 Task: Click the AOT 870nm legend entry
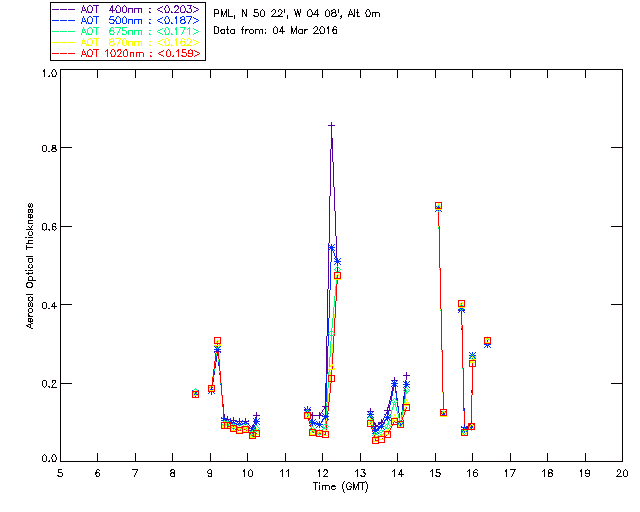pyautogui.click(x=126, y=42)
